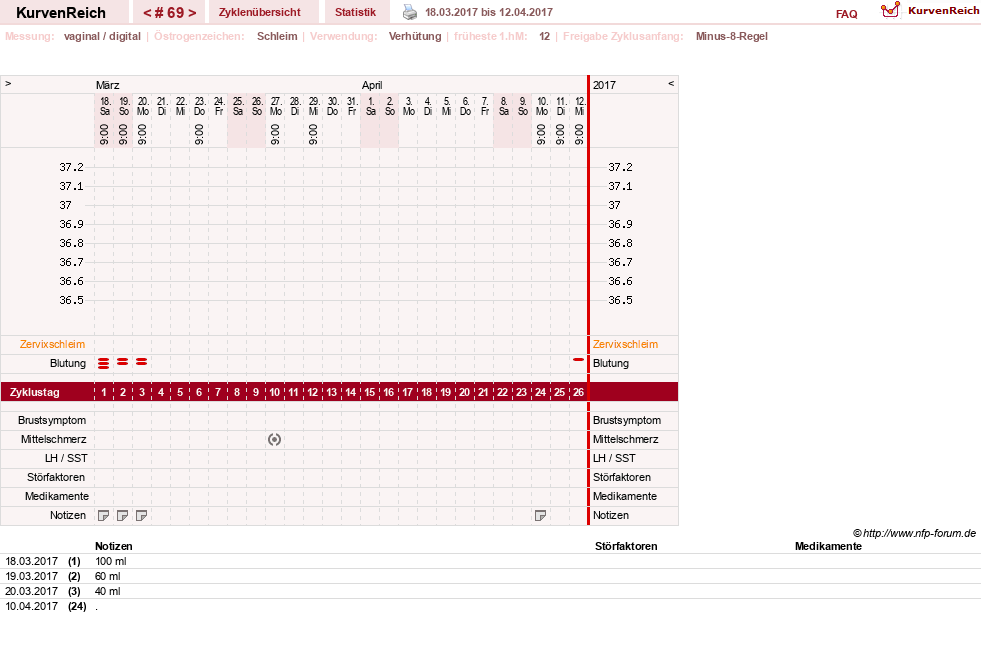This screenshot has height=645, width=981.
Task: Click the 'Verhütung' usage value
Action: tap(415, 36)
